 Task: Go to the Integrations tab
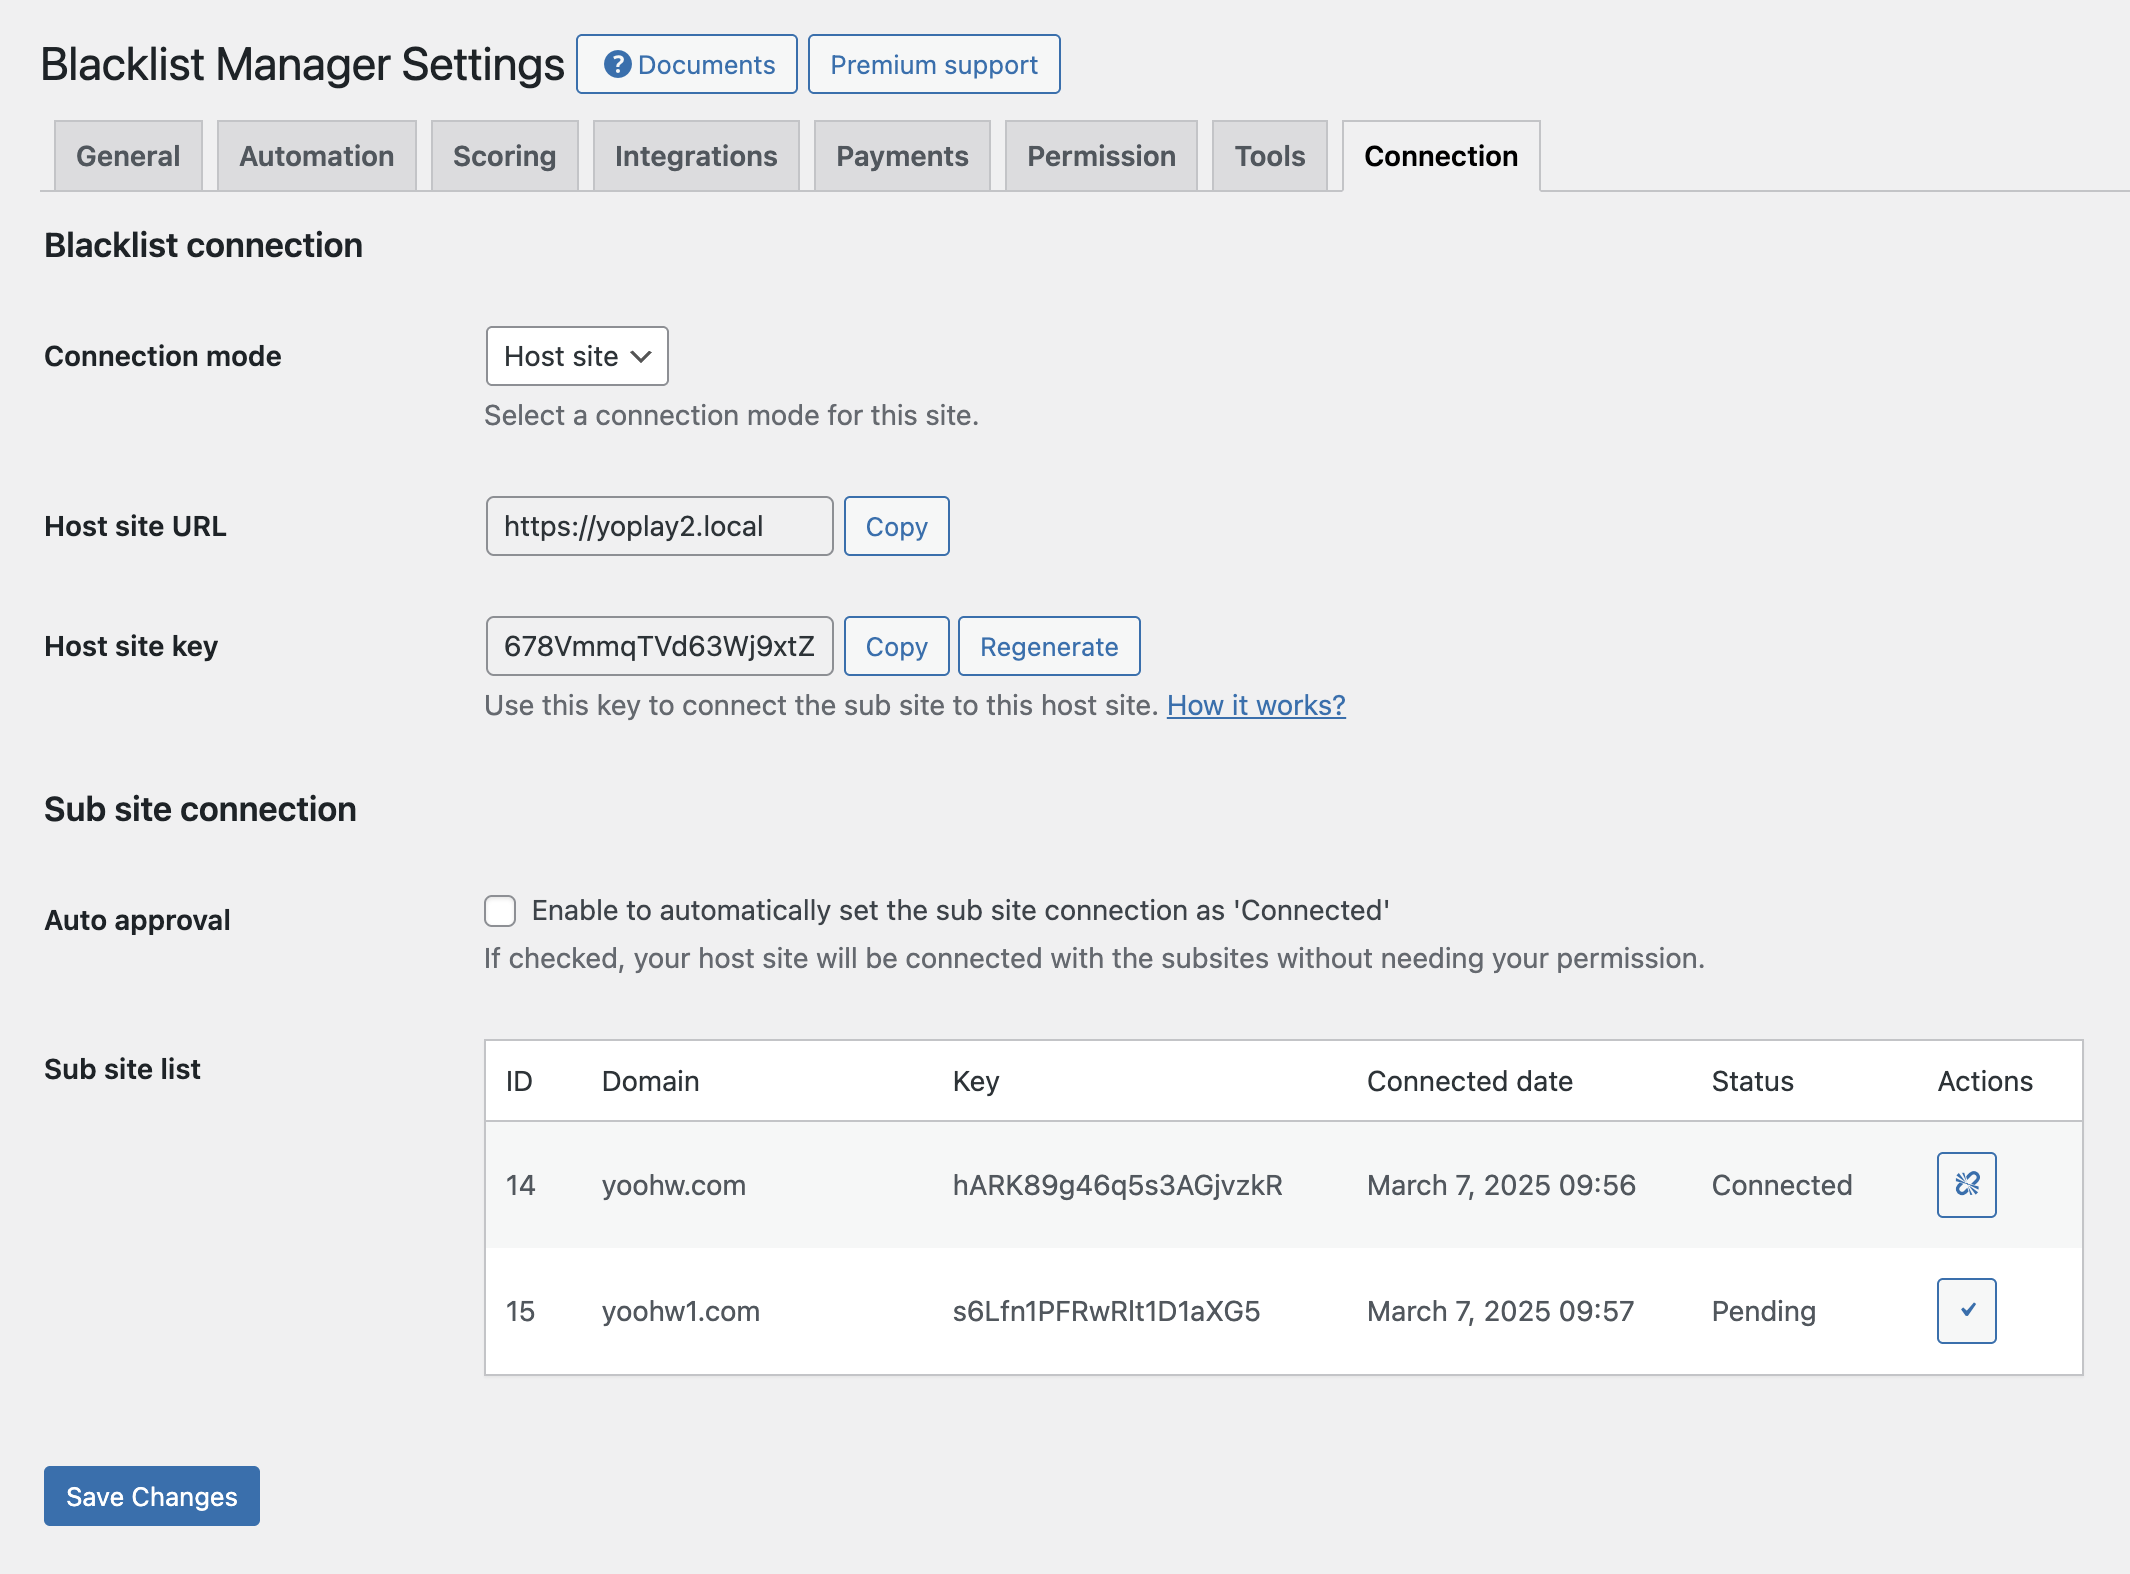696,156
